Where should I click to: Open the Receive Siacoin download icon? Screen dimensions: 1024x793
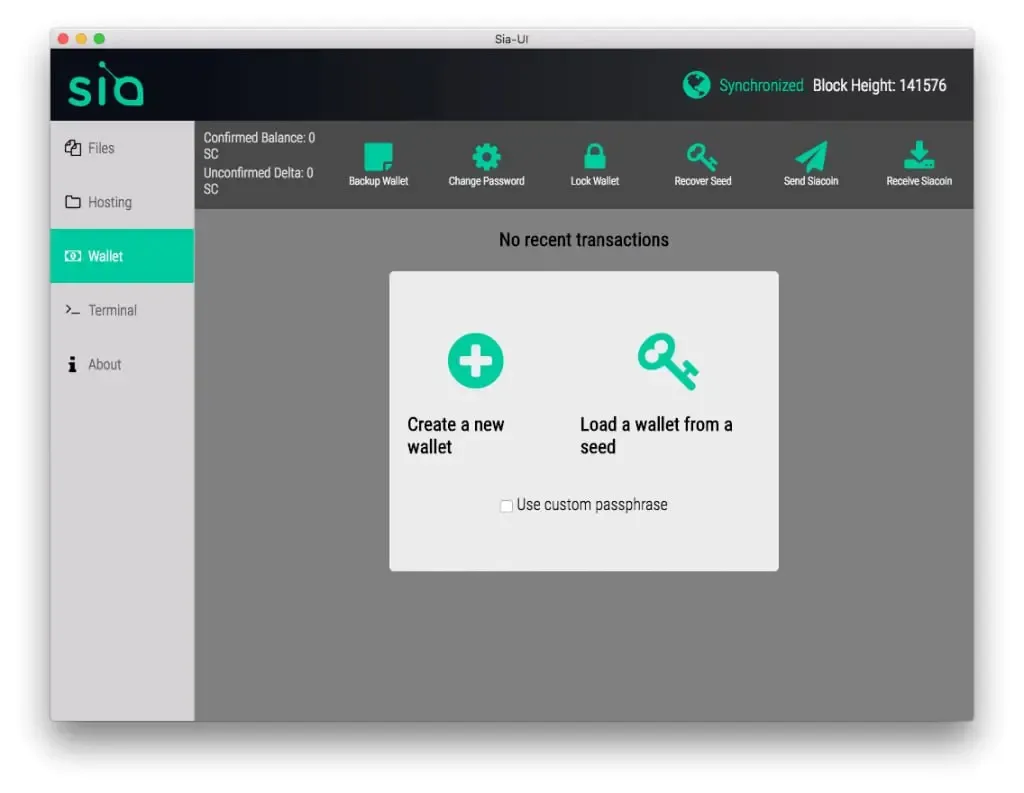tap(919, 155)
